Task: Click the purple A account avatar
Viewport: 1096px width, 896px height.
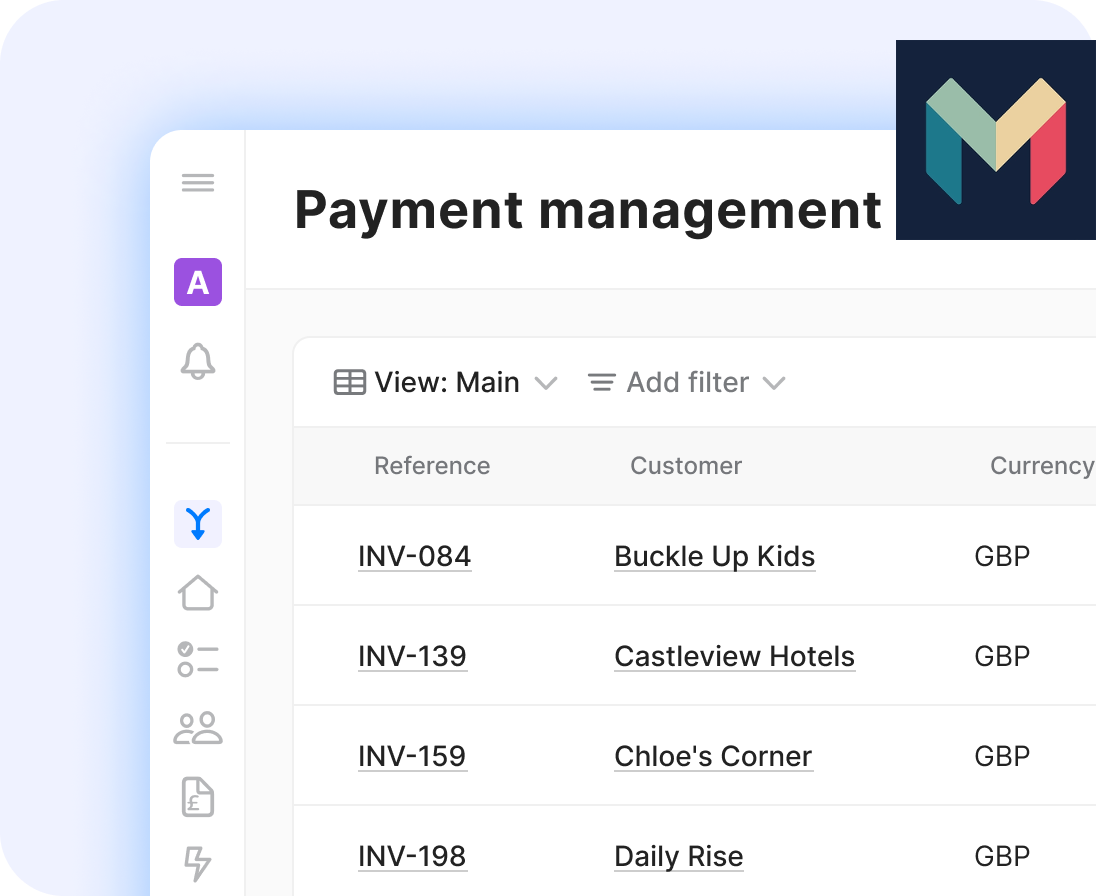Action: (197, 282)
